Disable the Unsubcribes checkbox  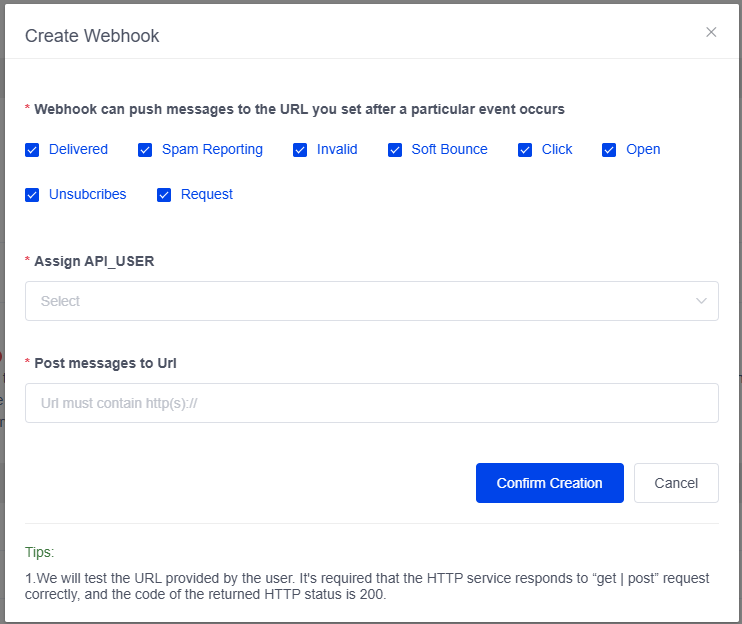32,195
